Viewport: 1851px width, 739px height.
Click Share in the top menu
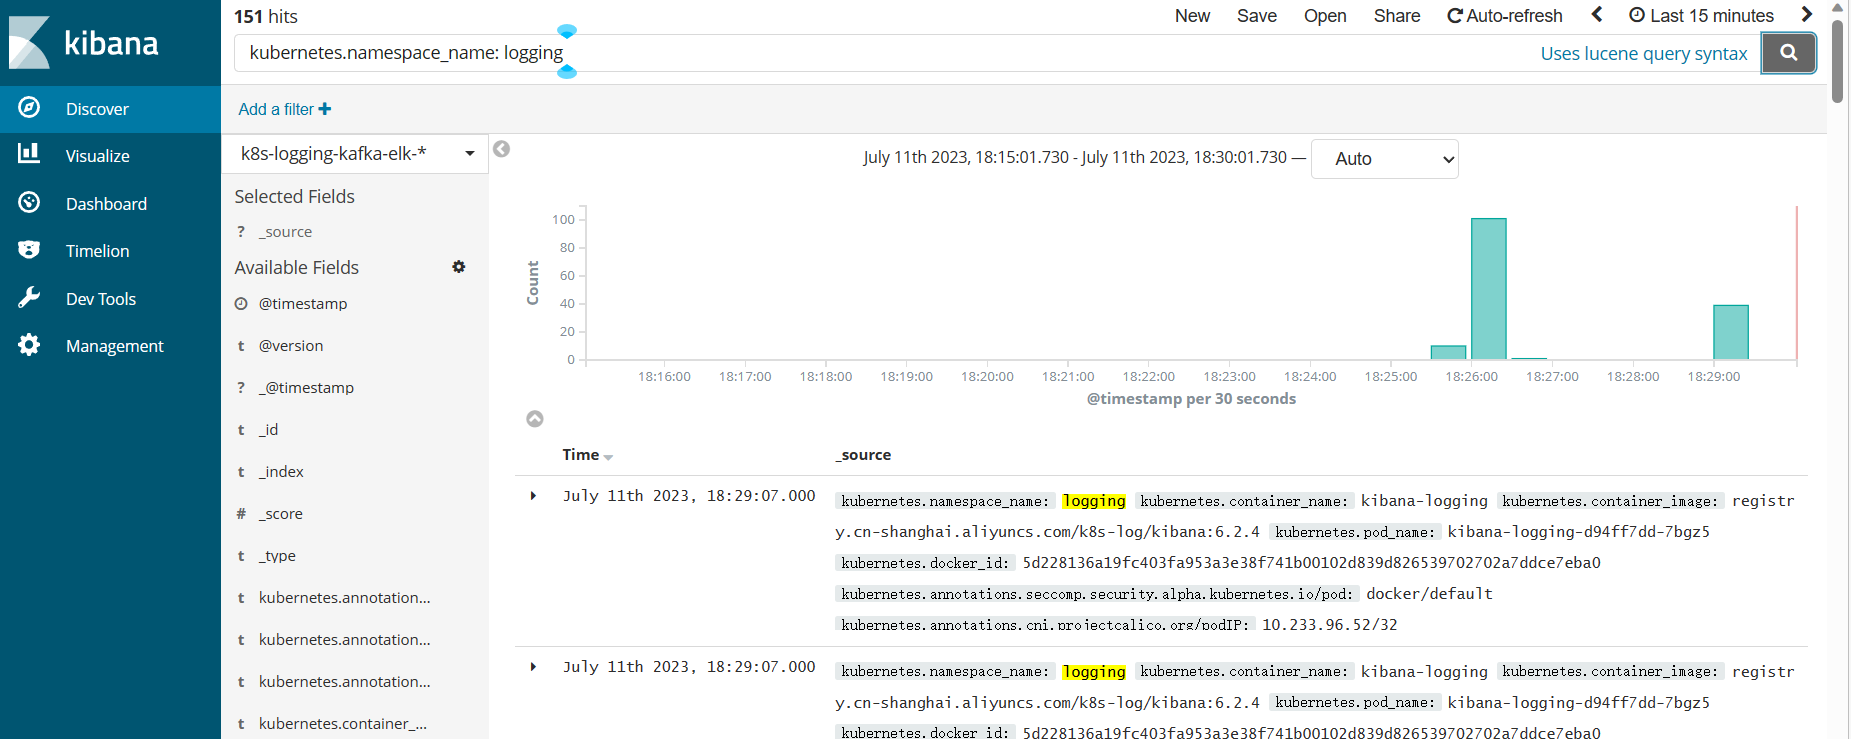coord(1397,16)
